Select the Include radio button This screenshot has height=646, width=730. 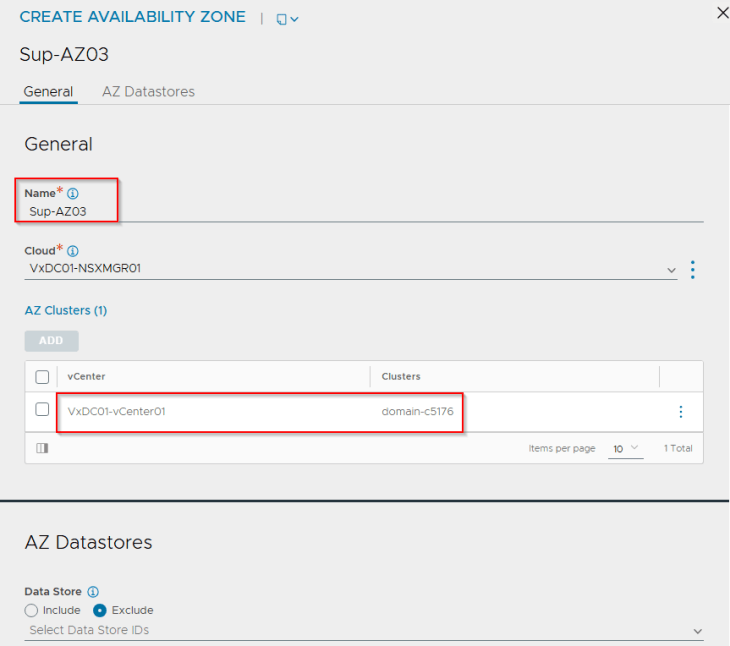[x=31, y=610]
